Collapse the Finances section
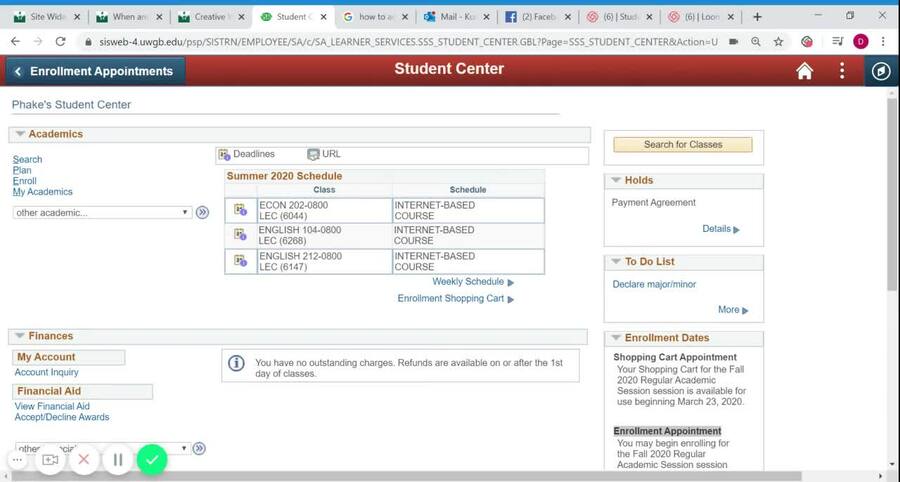This screenshot has height=482, width=900. point(20,336)
